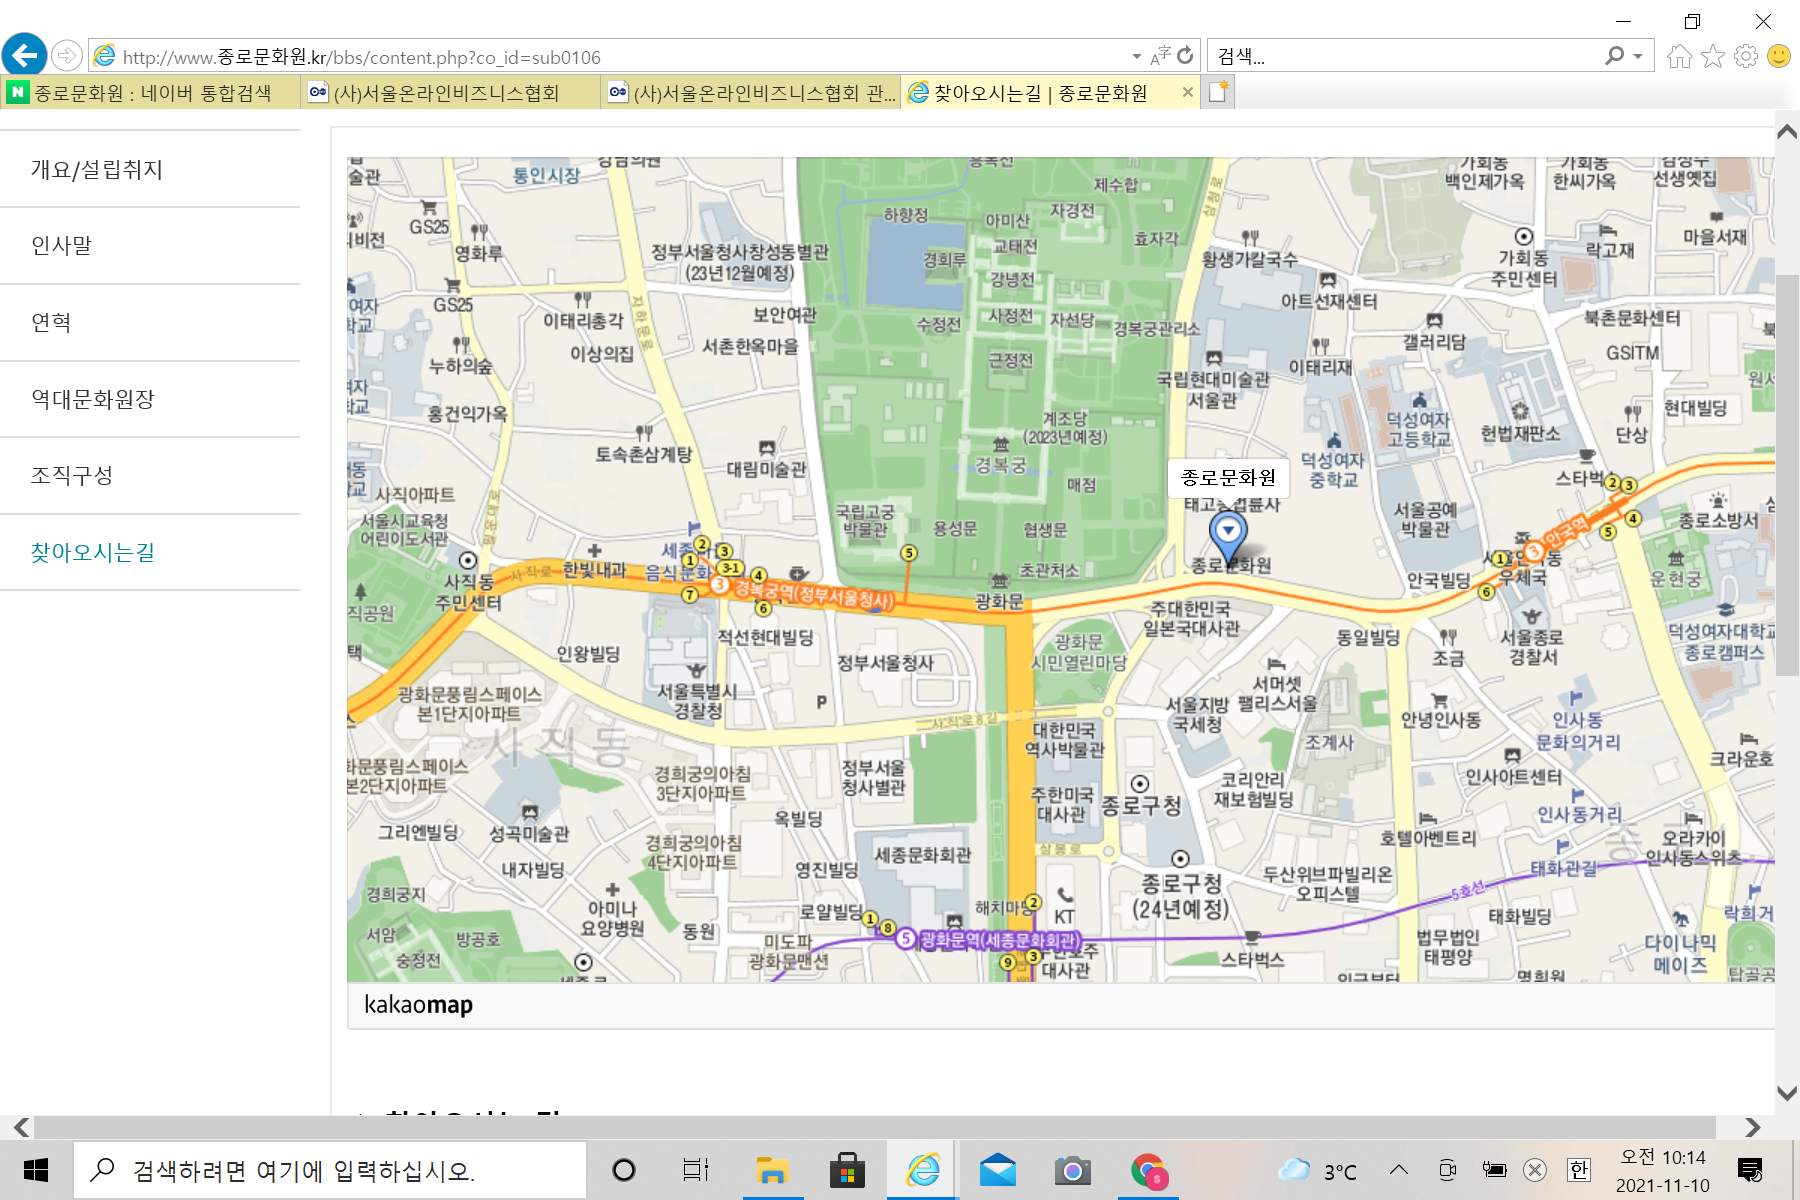
Task: Open a new browser tab
Action: [x=1218, y=92]
